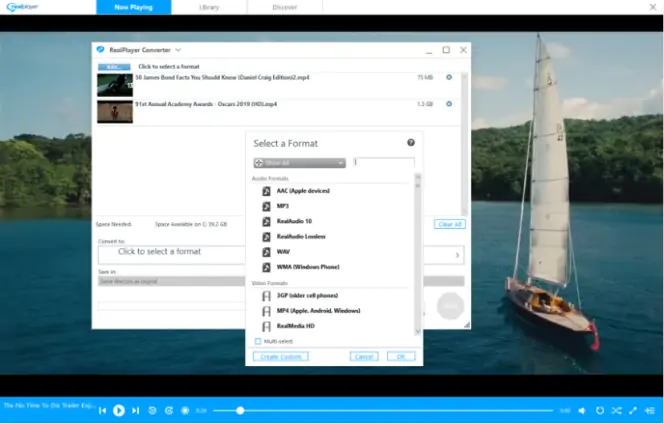This screenshot has width=664, height=424.
Task: Open RealPlayer Converter title dropdown arrow
Action: (x=178, y=50)
